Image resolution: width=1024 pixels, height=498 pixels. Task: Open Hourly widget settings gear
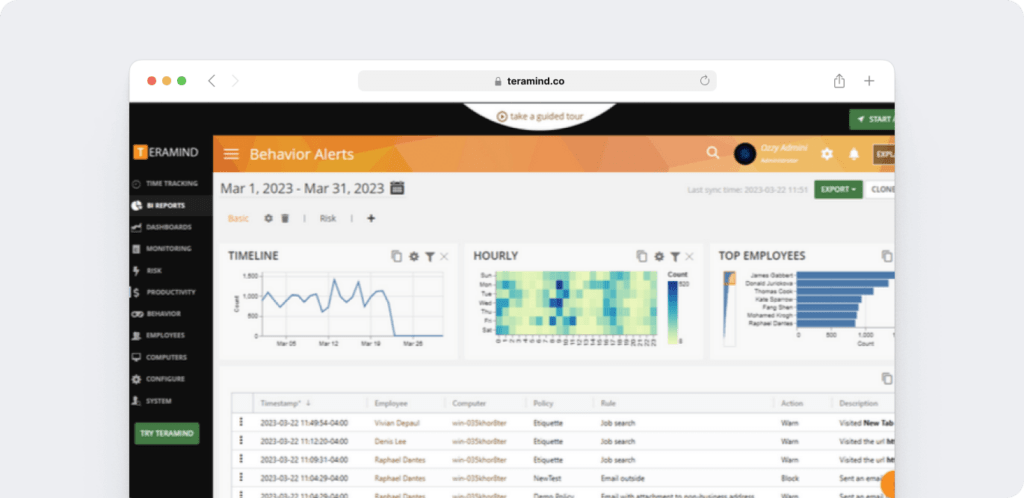coord(659,257)
